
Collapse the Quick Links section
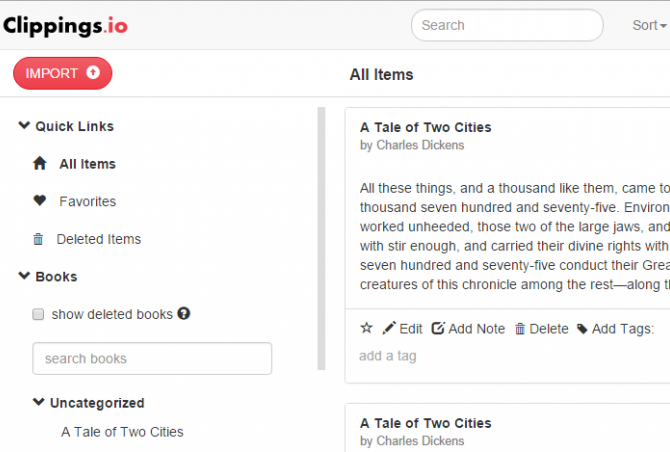[24, 126]
